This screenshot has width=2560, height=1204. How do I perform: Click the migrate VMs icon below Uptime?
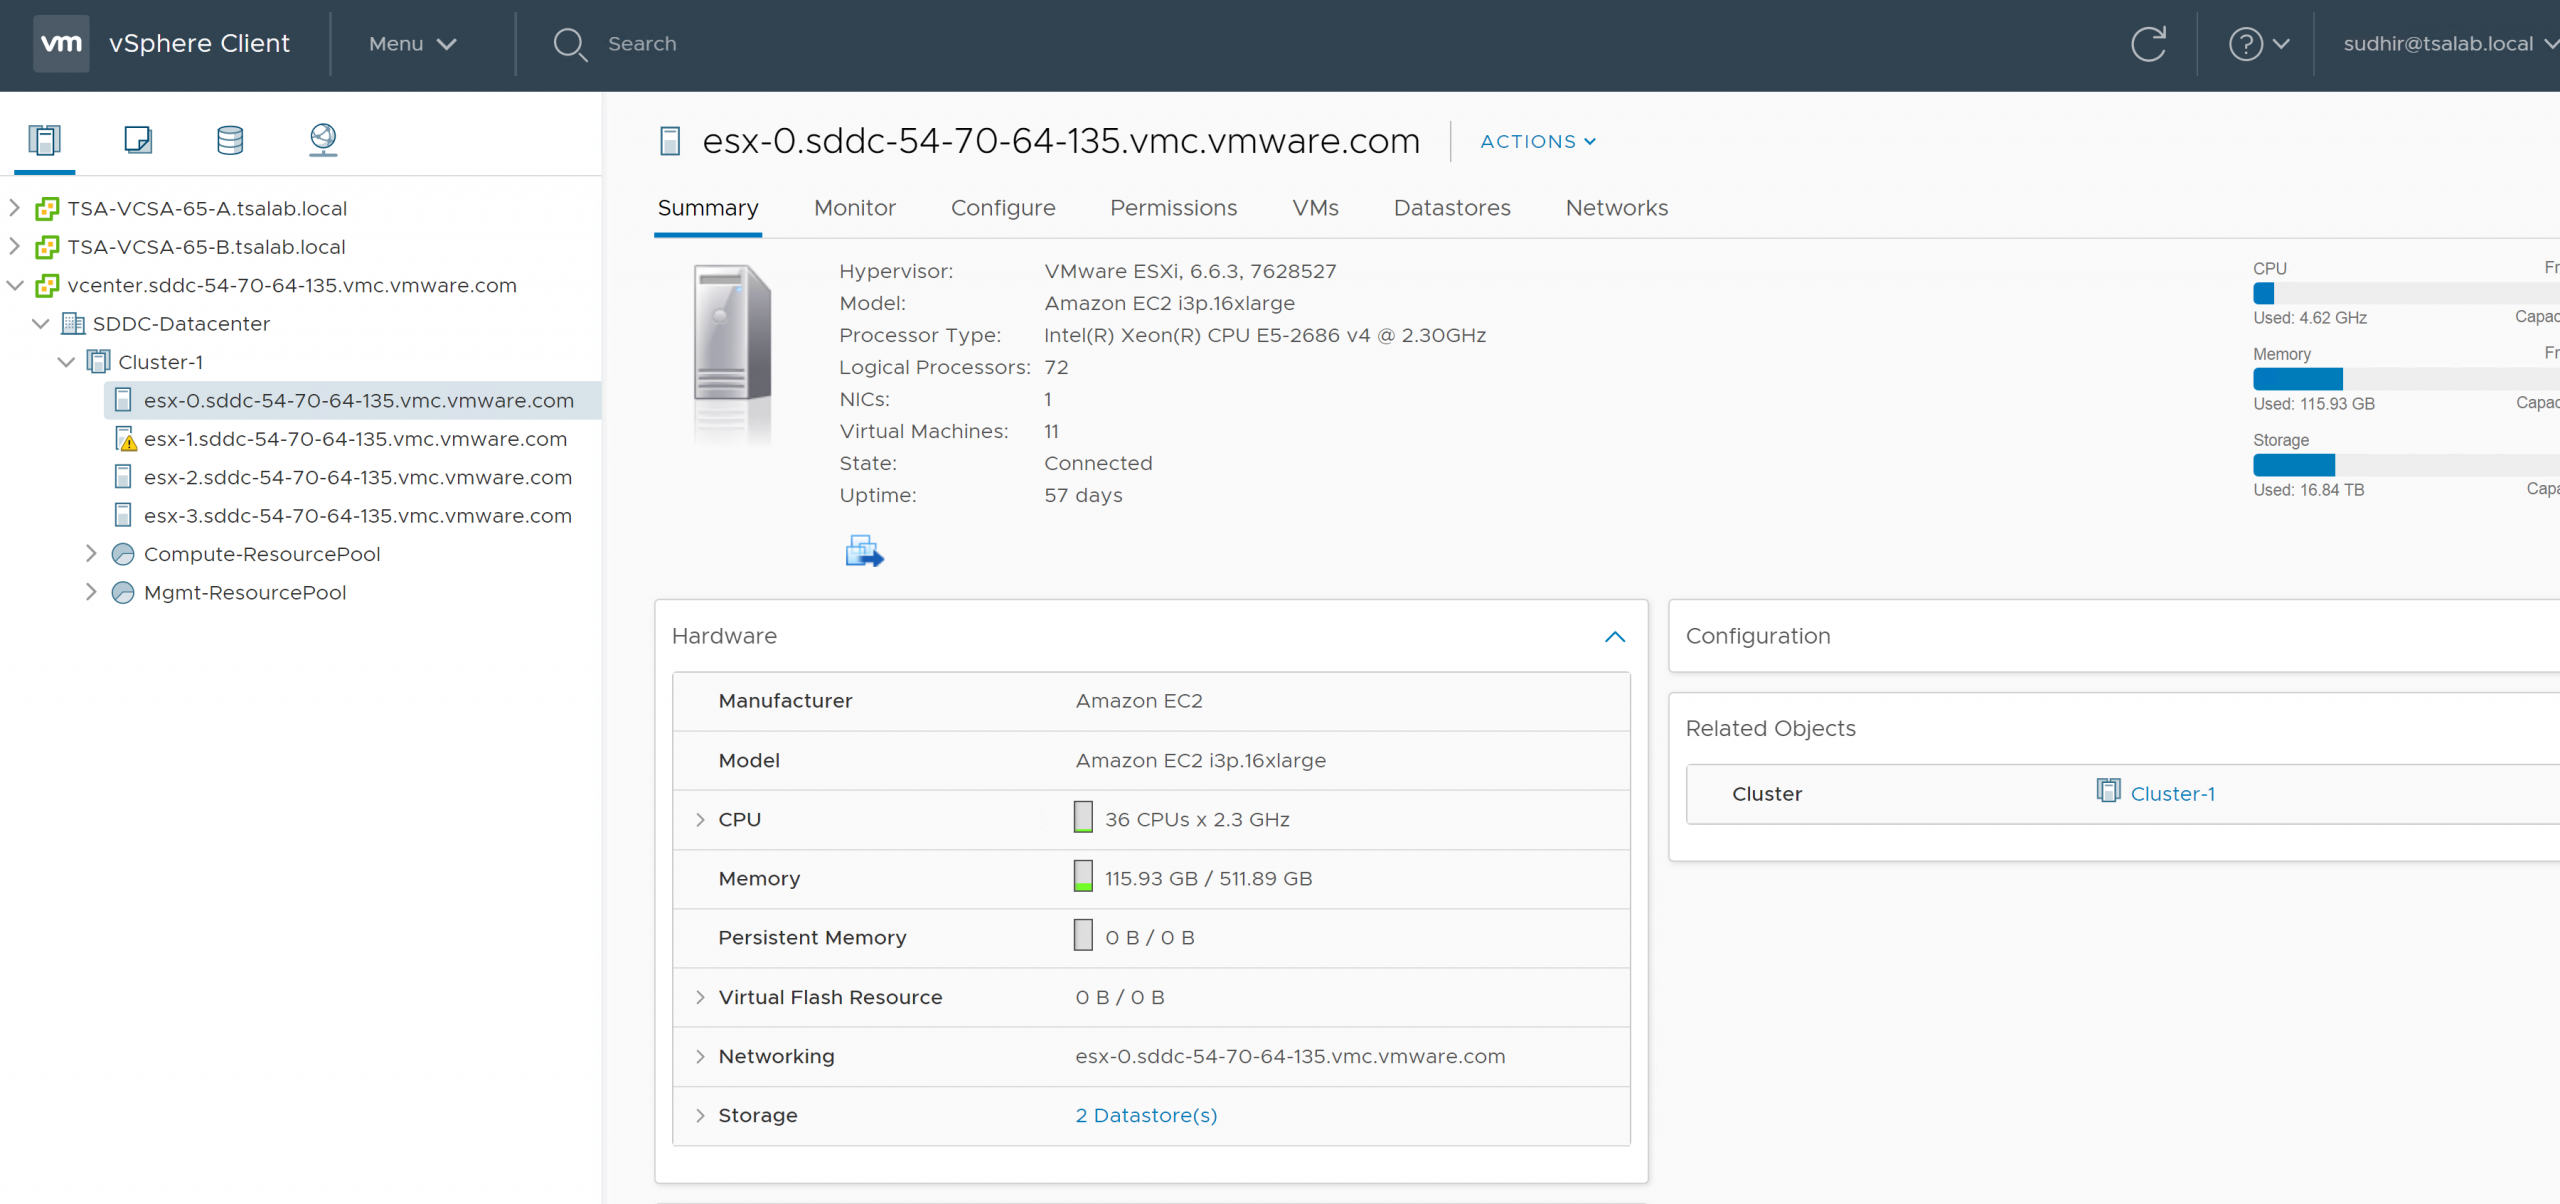point(864,551)
